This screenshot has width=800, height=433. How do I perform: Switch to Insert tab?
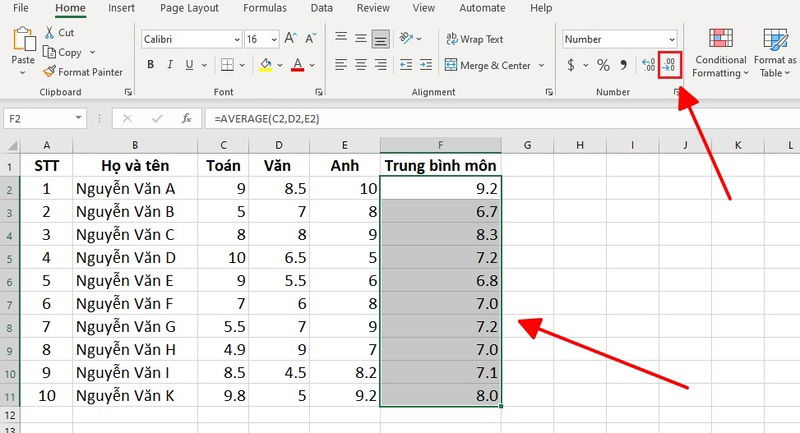[x=121, y=8]
